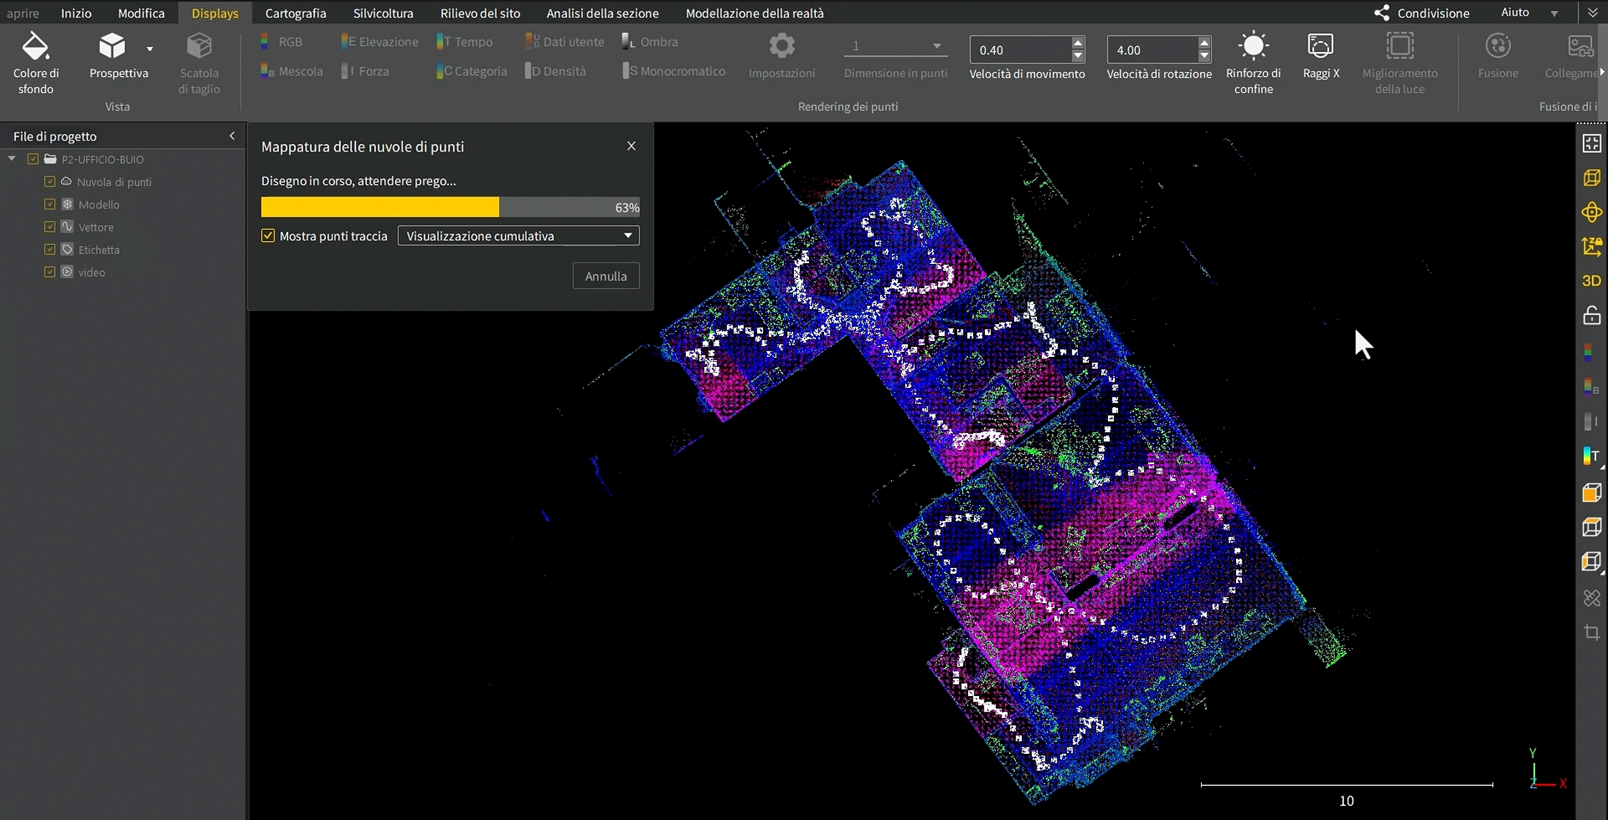Viewport: 1608px width, 820px height.
Task: Toggle Raggi X mode
Action: pyautogui.click(x=1321, y=55)
